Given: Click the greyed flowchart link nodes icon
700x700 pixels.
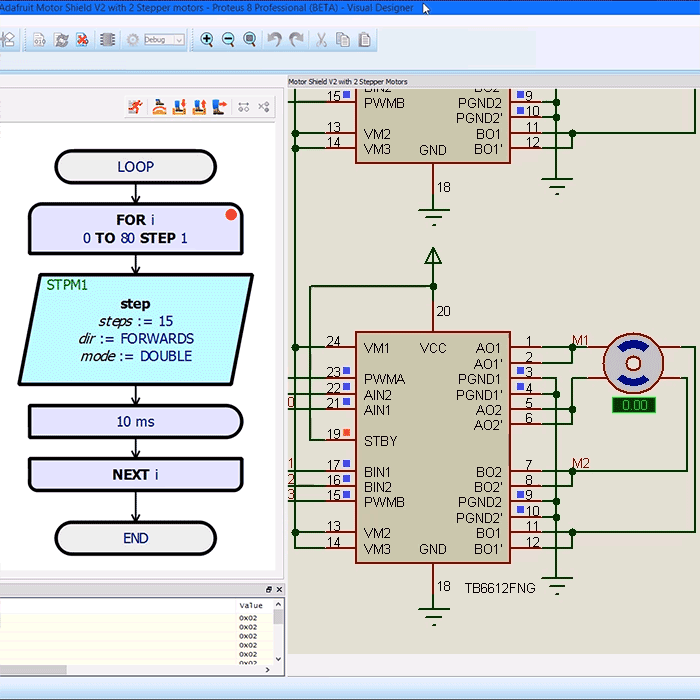Looking at the screenshot, I should 244,107.
